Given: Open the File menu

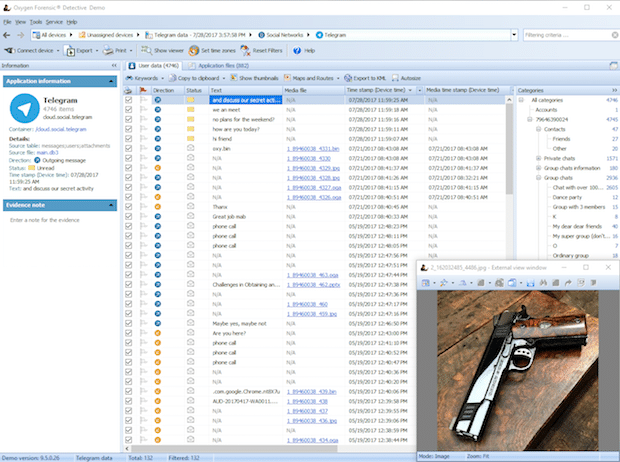Looking at the screenshot, I should tap(7, 22).
